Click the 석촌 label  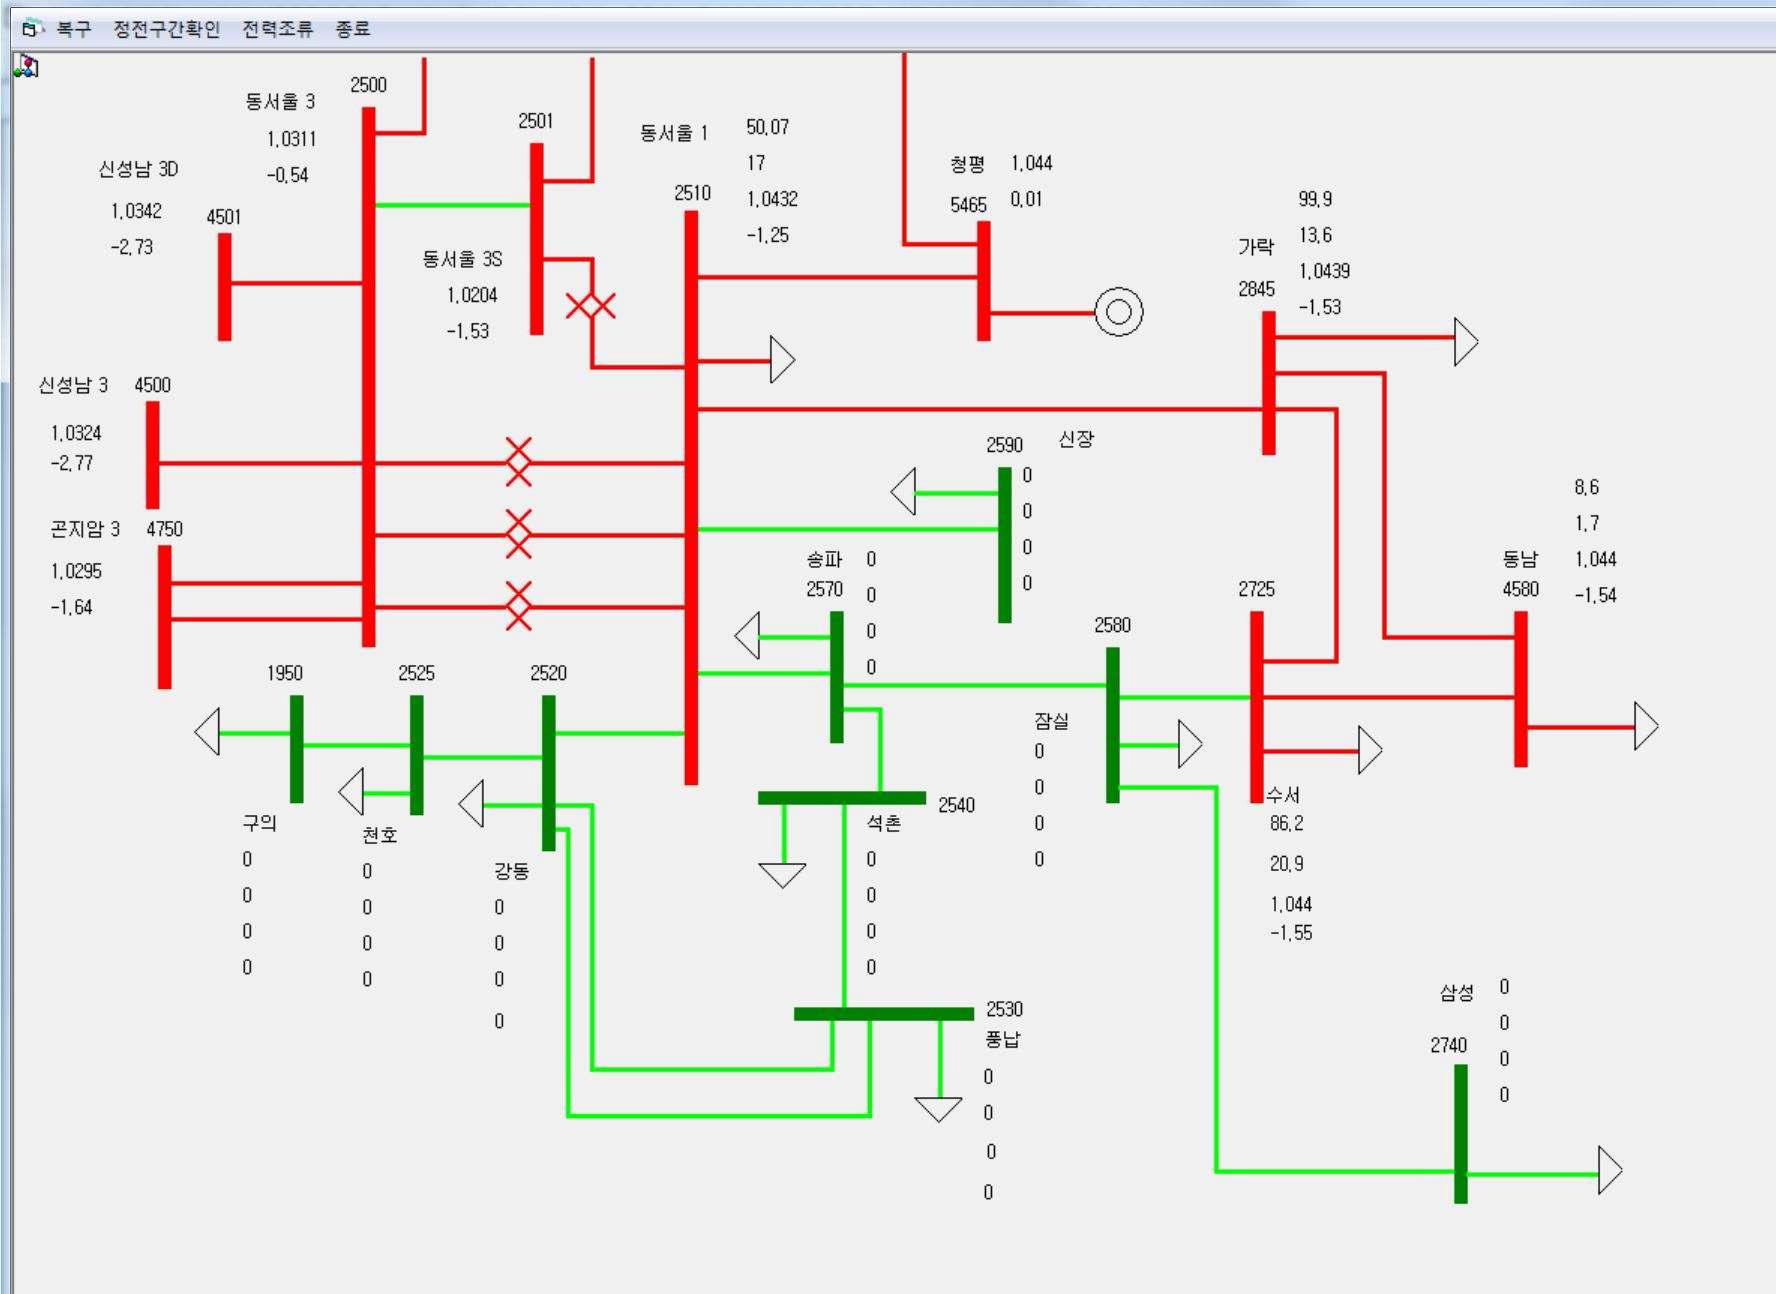click(x=884, y=823)
